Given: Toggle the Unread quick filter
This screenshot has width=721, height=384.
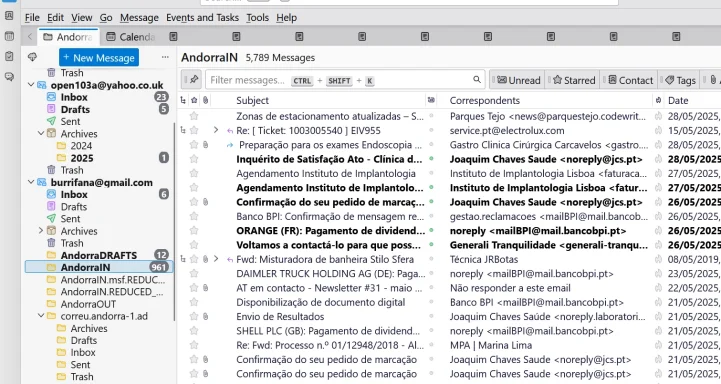Looking at the screenshot, I should coord(518,80).
